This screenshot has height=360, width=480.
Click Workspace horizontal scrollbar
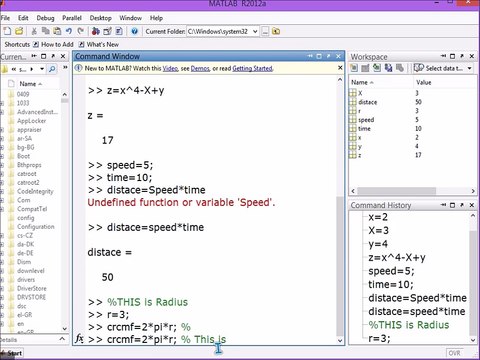coord(396,191)
